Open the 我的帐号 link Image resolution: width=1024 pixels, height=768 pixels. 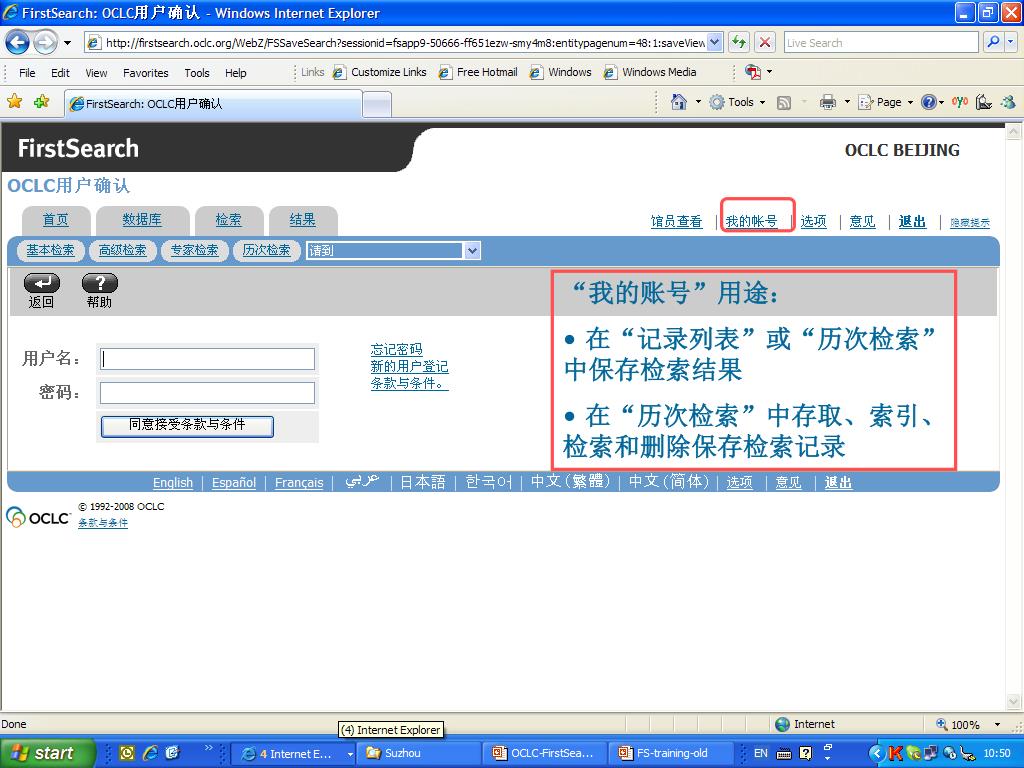tap(751, 221)
